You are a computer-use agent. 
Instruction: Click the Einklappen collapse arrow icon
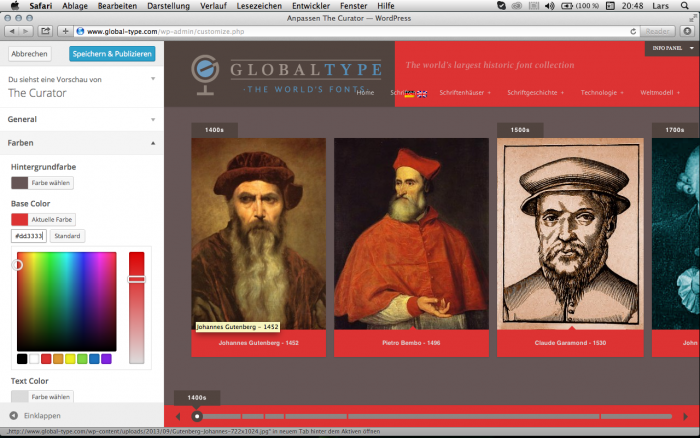point(14,416)
